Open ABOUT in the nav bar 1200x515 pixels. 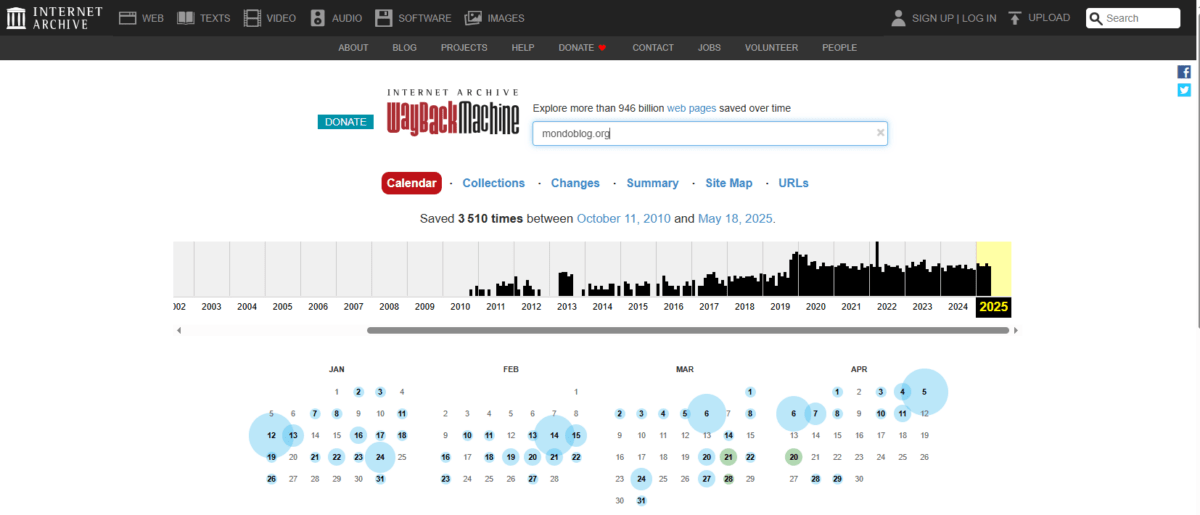[x=353, y=48]
